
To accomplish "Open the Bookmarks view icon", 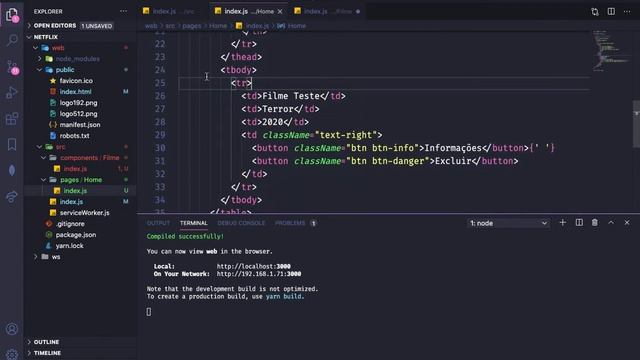I will tap(12, 144).
